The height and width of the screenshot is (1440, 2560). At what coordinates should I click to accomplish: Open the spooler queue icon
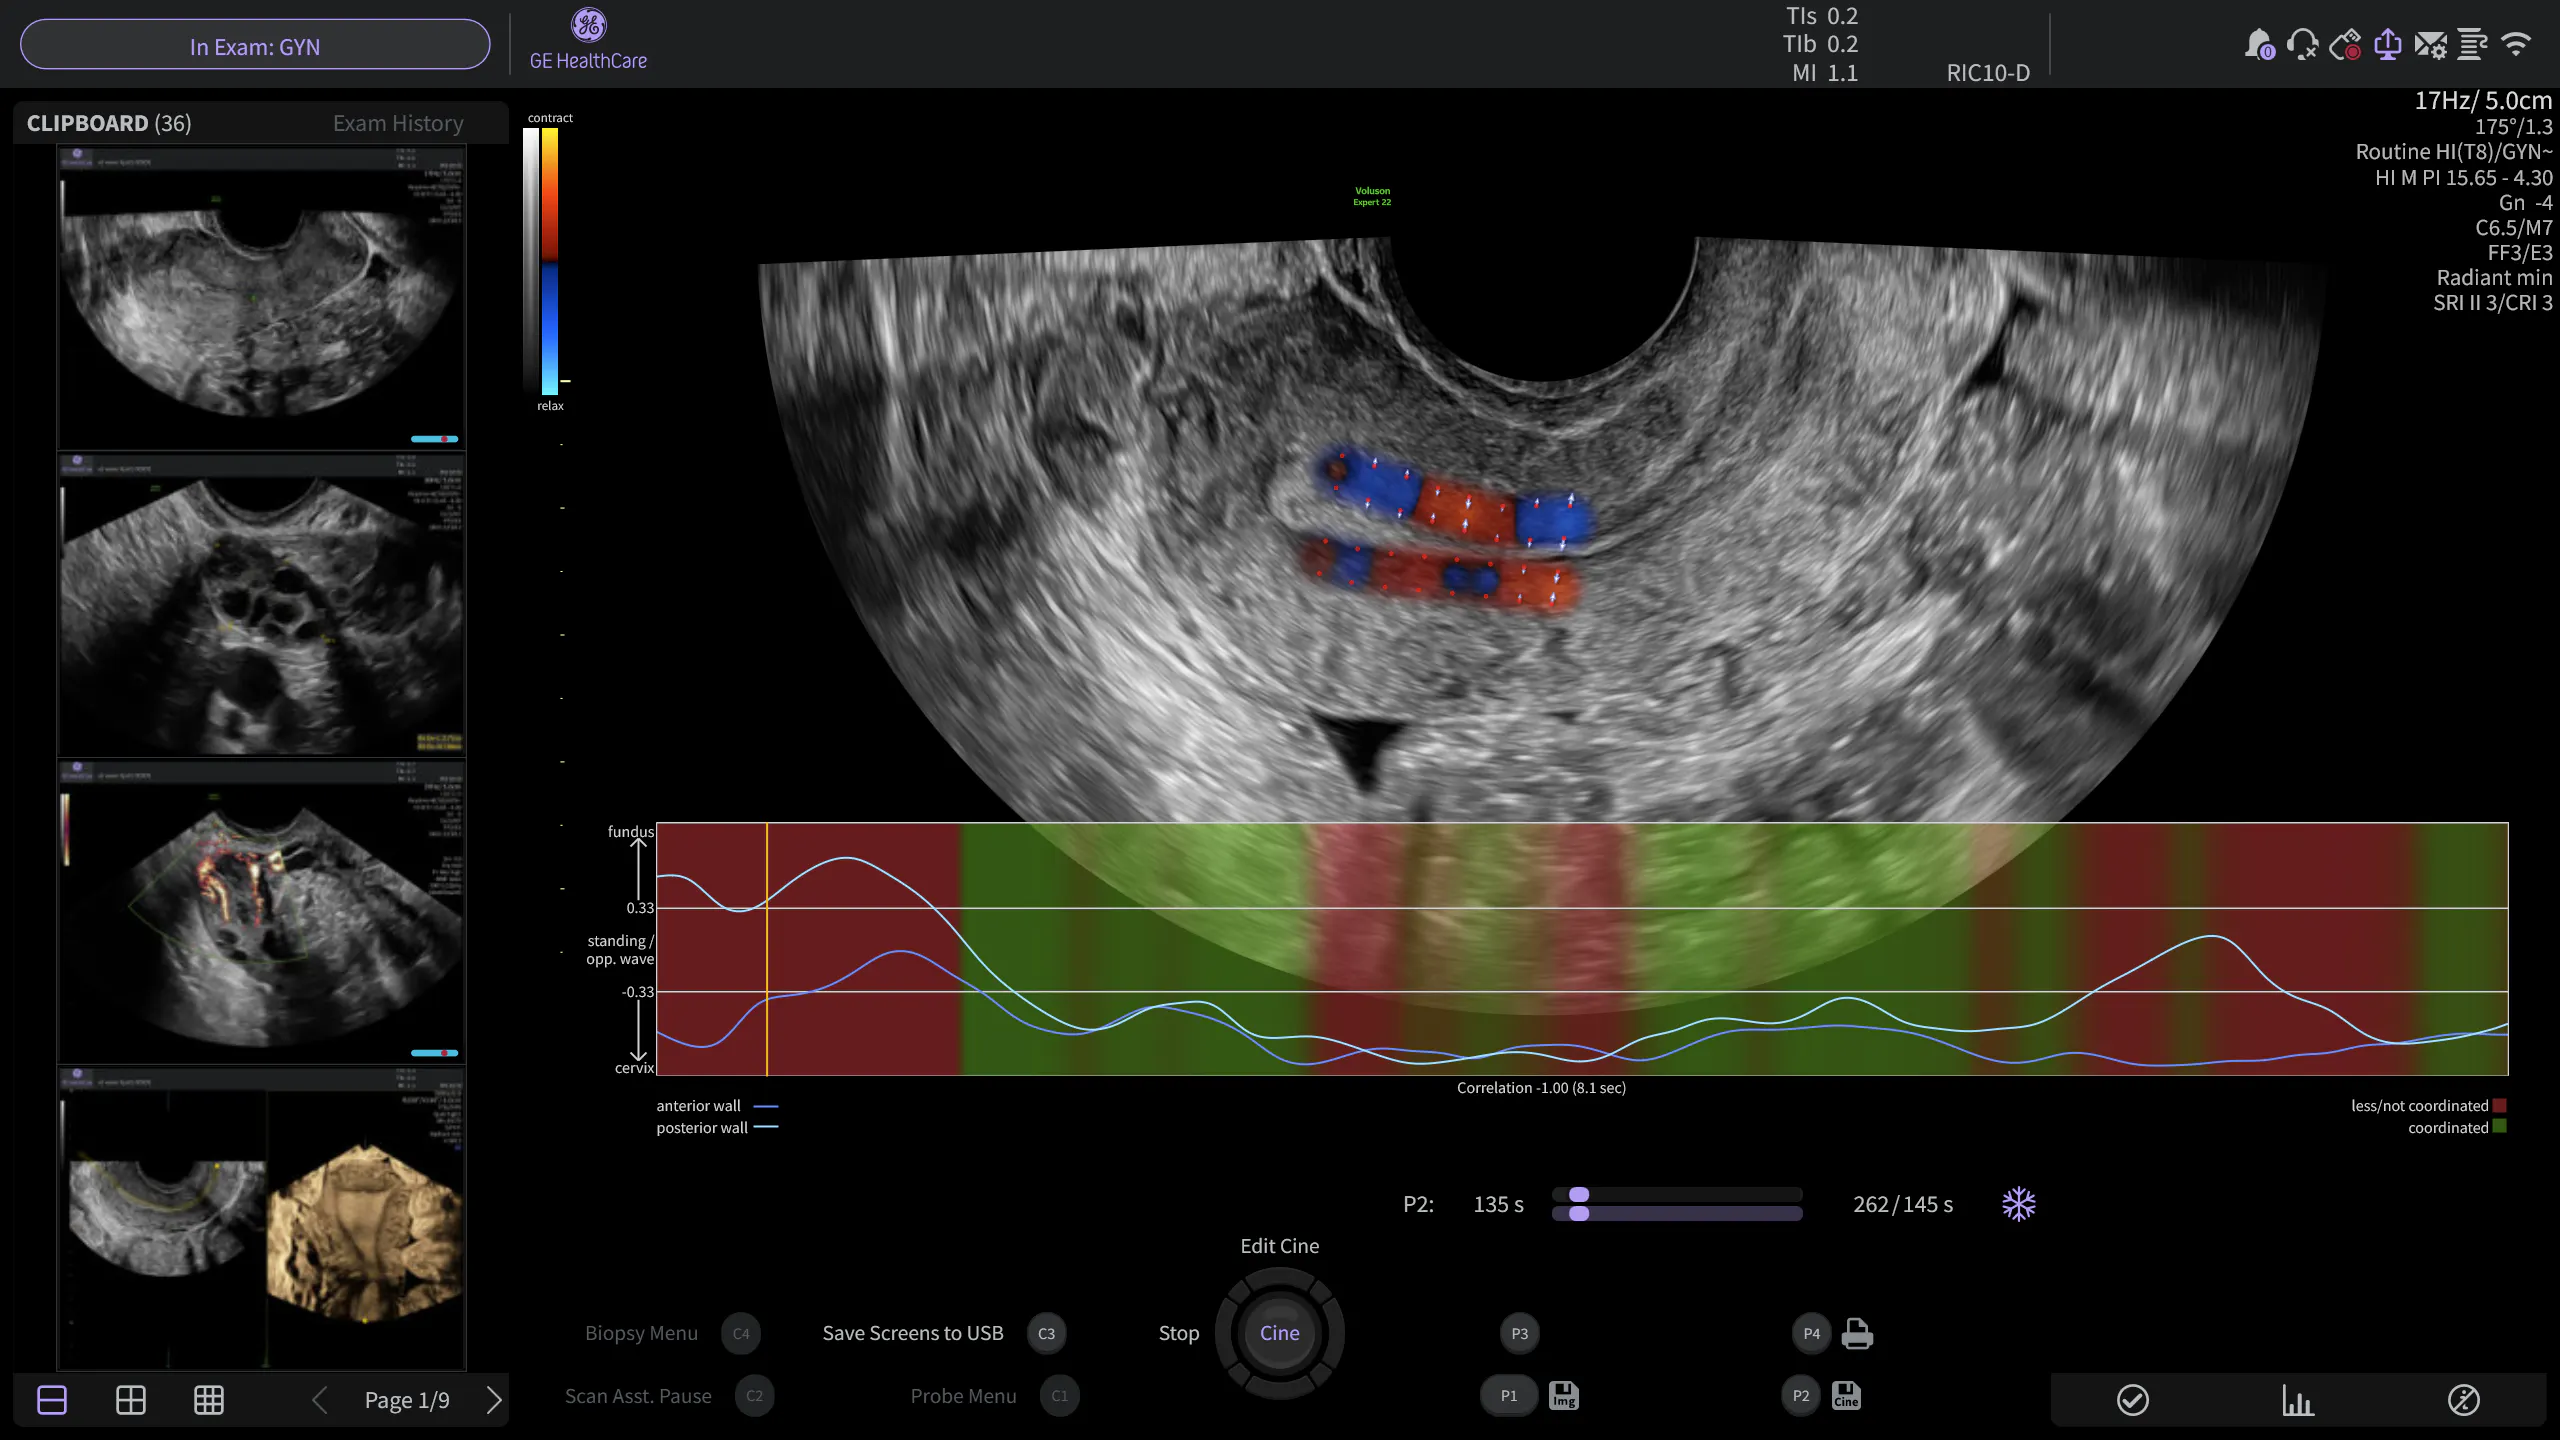(2472, 45)
